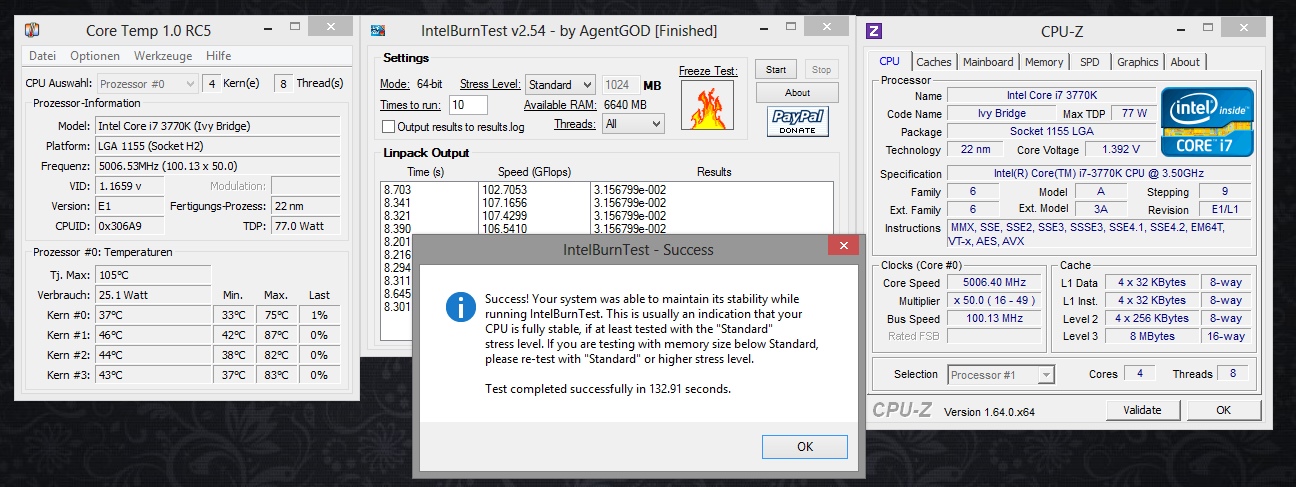Click Kern #1 temperature 46°C
Screen dimensions: 1296x487
pyautogui.click(x=153, y=335)
